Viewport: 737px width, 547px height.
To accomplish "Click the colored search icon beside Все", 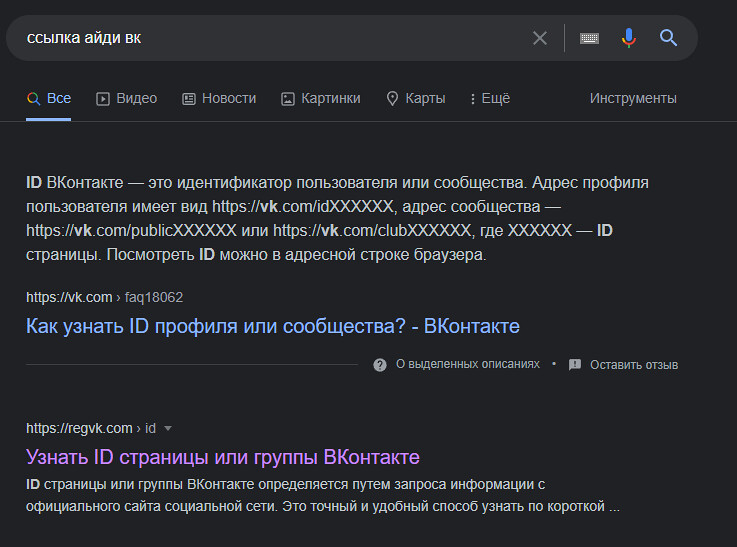I will coord(33,99).
